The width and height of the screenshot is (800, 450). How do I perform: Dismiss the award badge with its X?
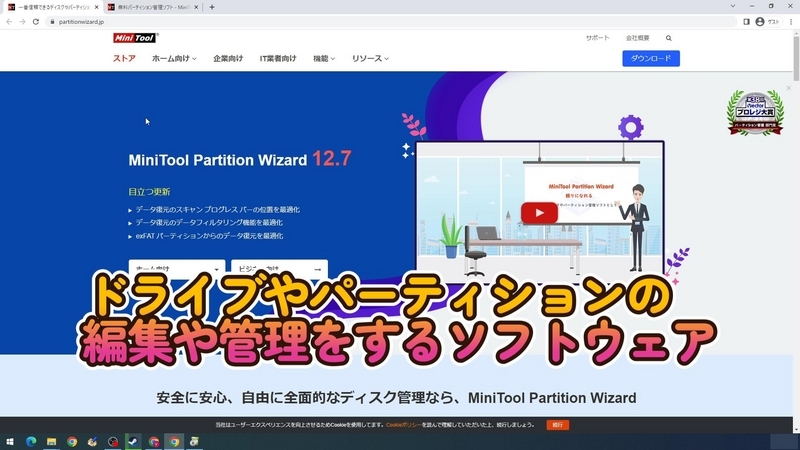(x=789, y=88)
